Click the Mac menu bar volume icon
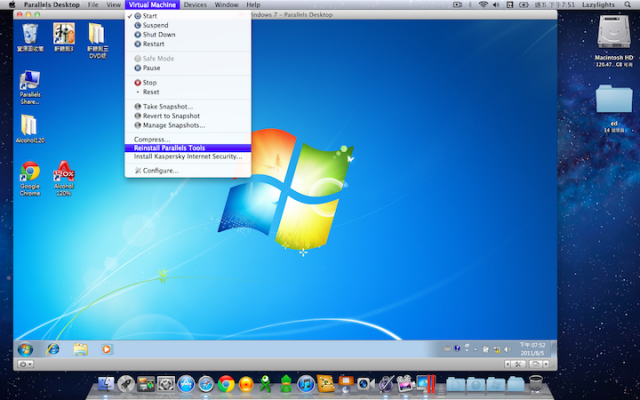Viewport: 640px width, 400px height. (x=496, y=5)
